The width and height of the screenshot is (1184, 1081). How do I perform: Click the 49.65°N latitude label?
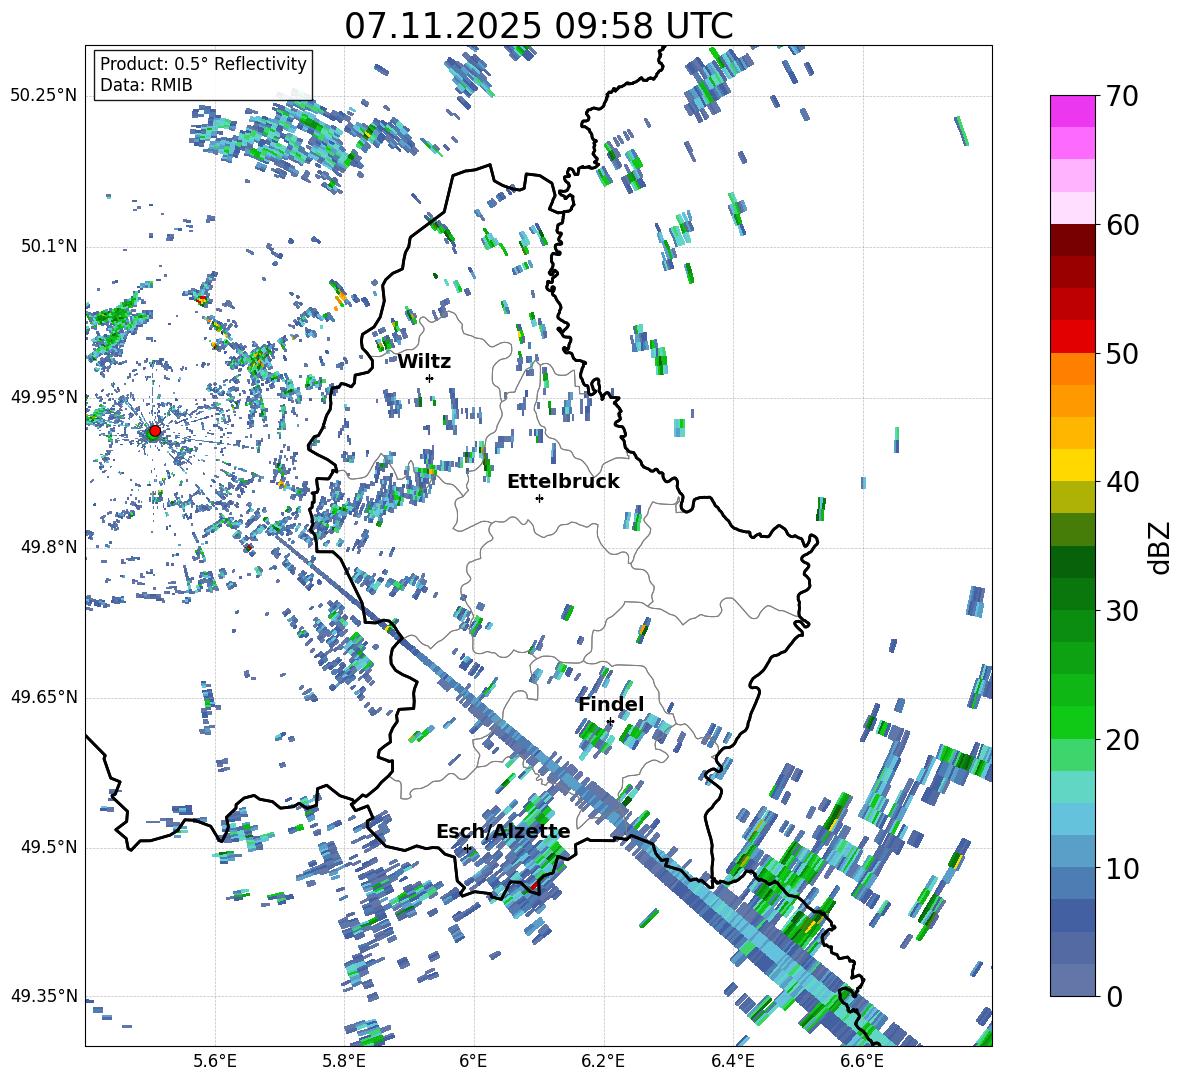pos(44,697)
